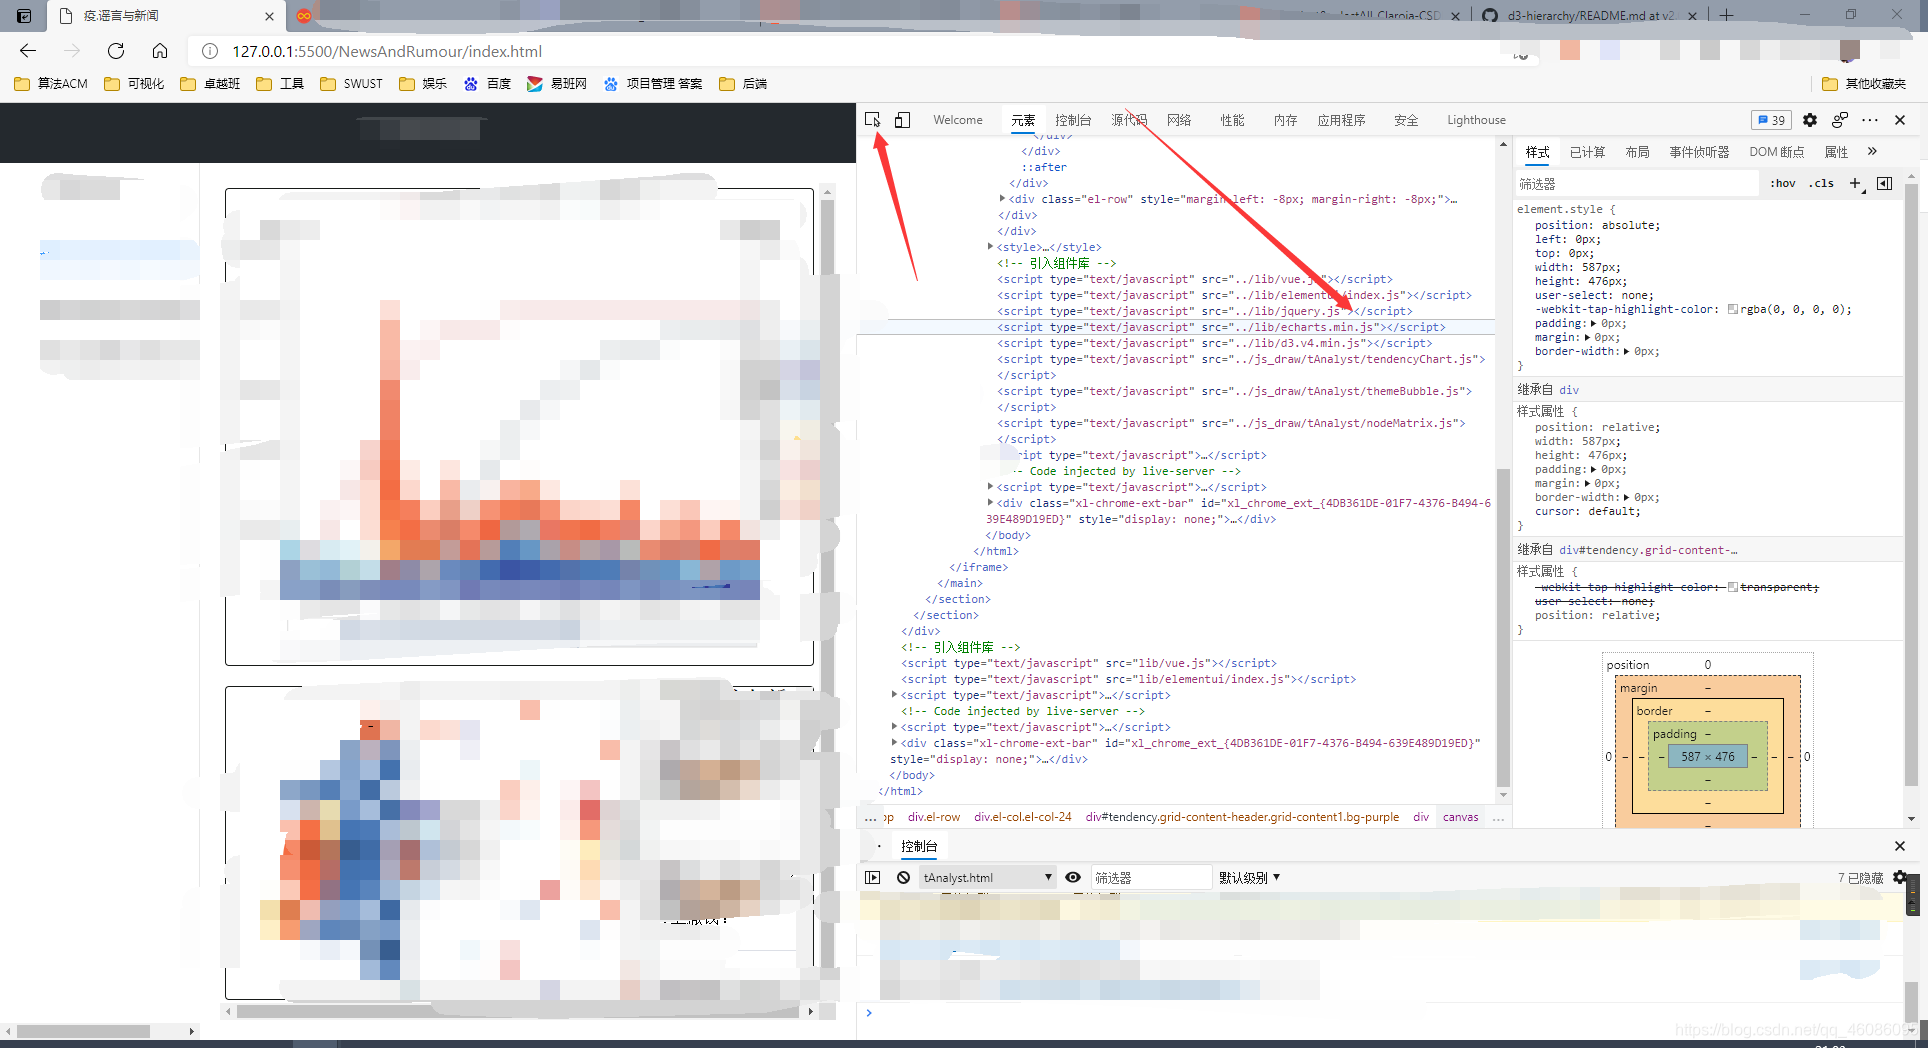
Task: Expand the border-width shorthand in element.style
Action: click(x=1627, y=352)
